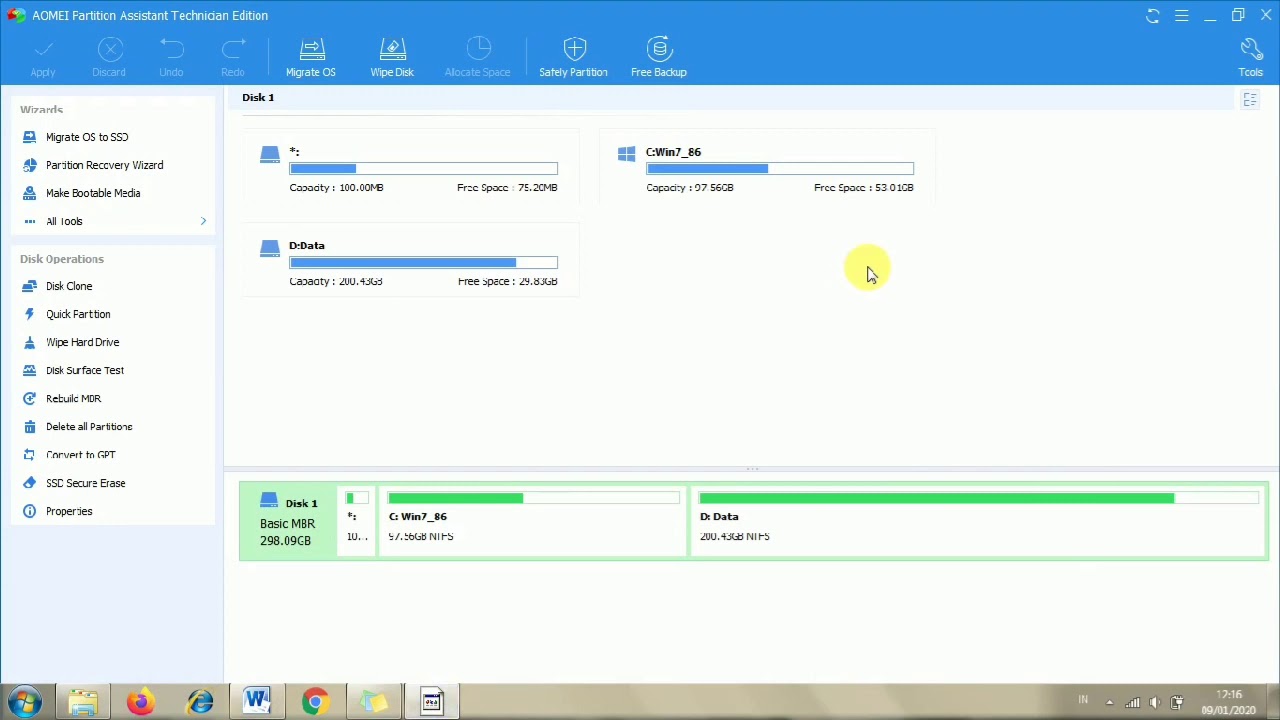Image resolution: width=1280 pixels, height=720 pixels.
Task: Open All Tools entry
Action: [64, 221]
